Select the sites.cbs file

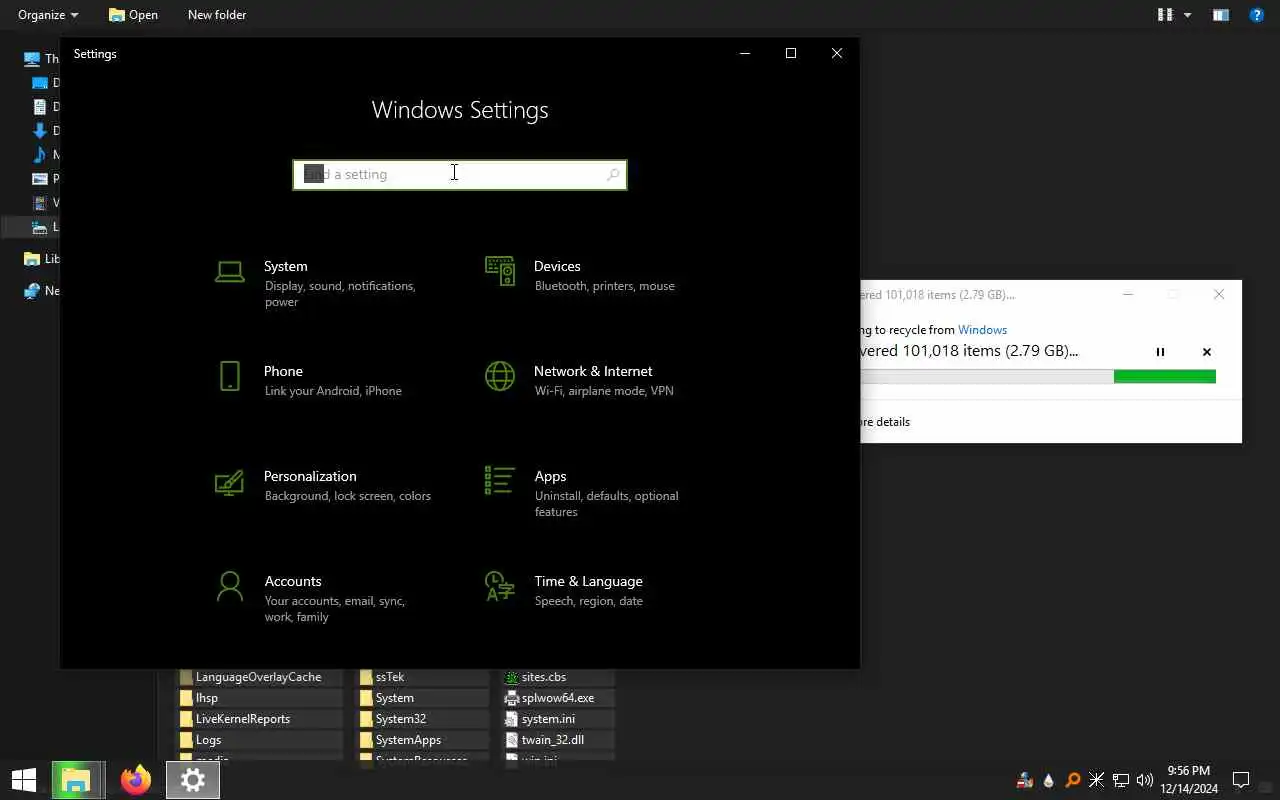(x=535, y=677)
